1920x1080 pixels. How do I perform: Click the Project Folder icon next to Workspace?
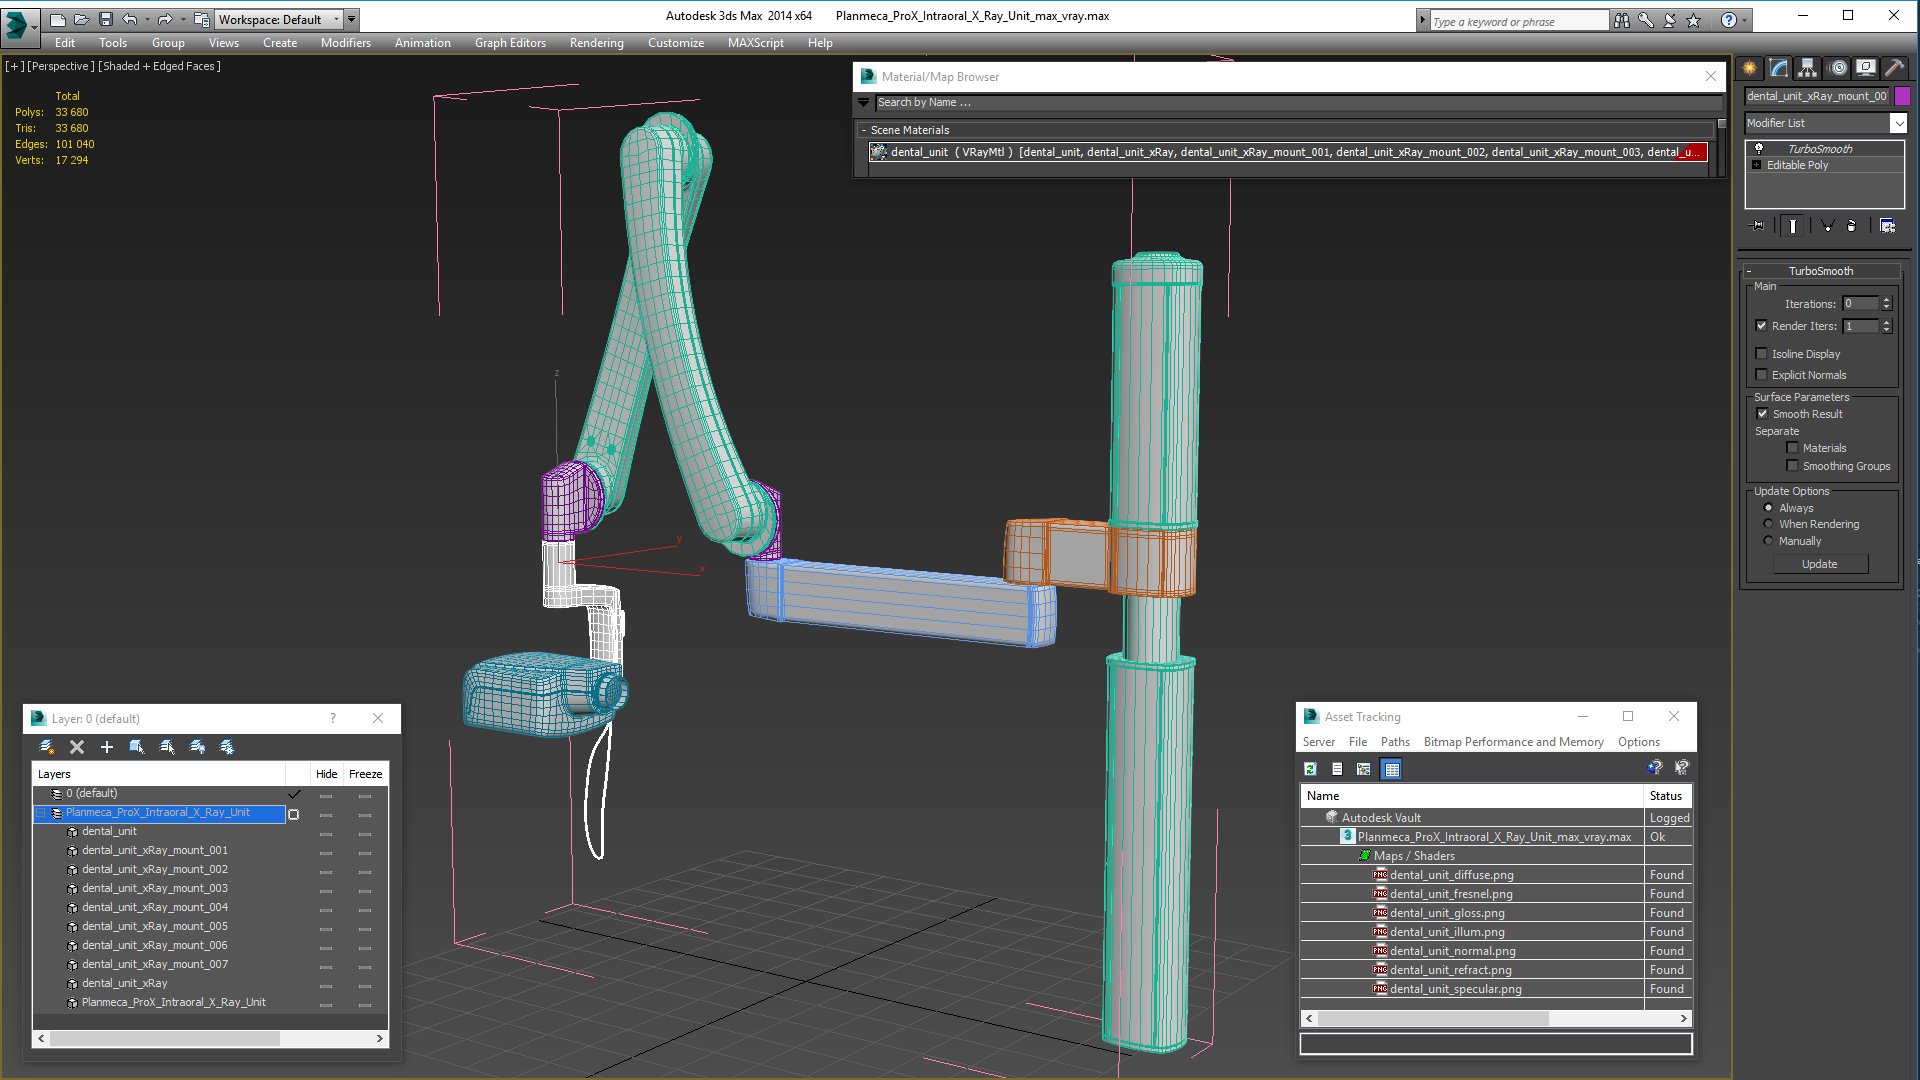201,19
